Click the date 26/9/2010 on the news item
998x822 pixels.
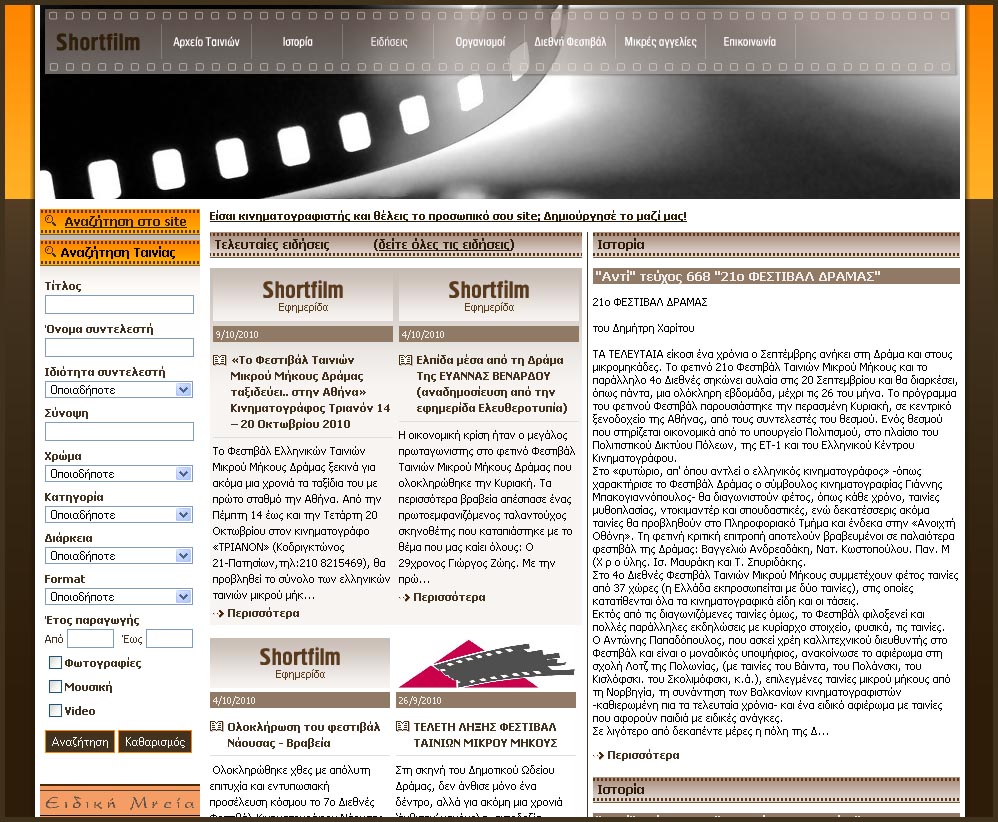click(419, 700)
